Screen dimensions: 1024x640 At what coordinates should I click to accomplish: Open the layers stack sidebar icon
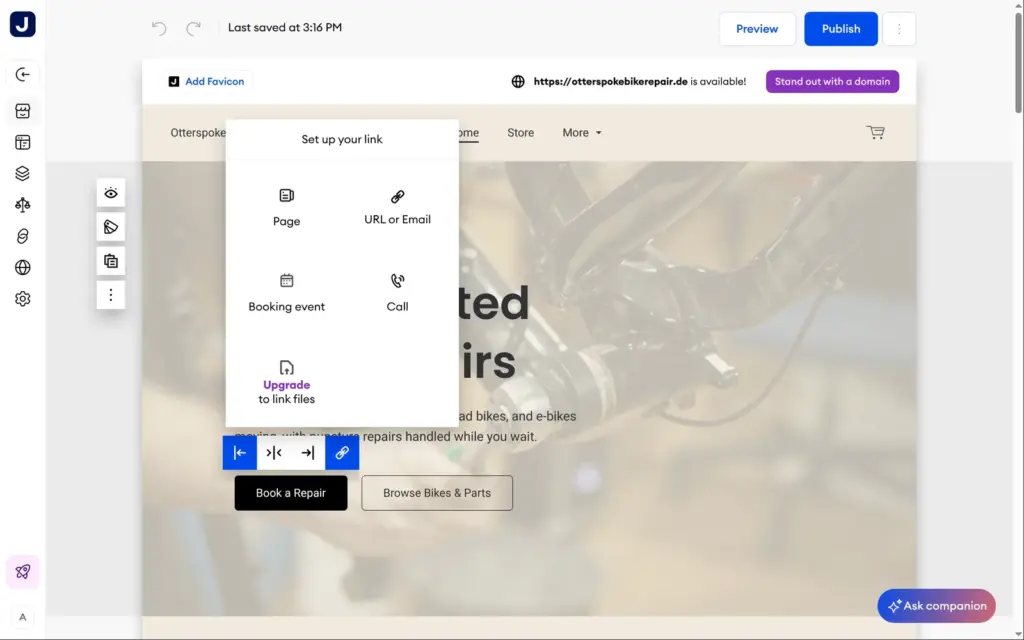point(22,174)
